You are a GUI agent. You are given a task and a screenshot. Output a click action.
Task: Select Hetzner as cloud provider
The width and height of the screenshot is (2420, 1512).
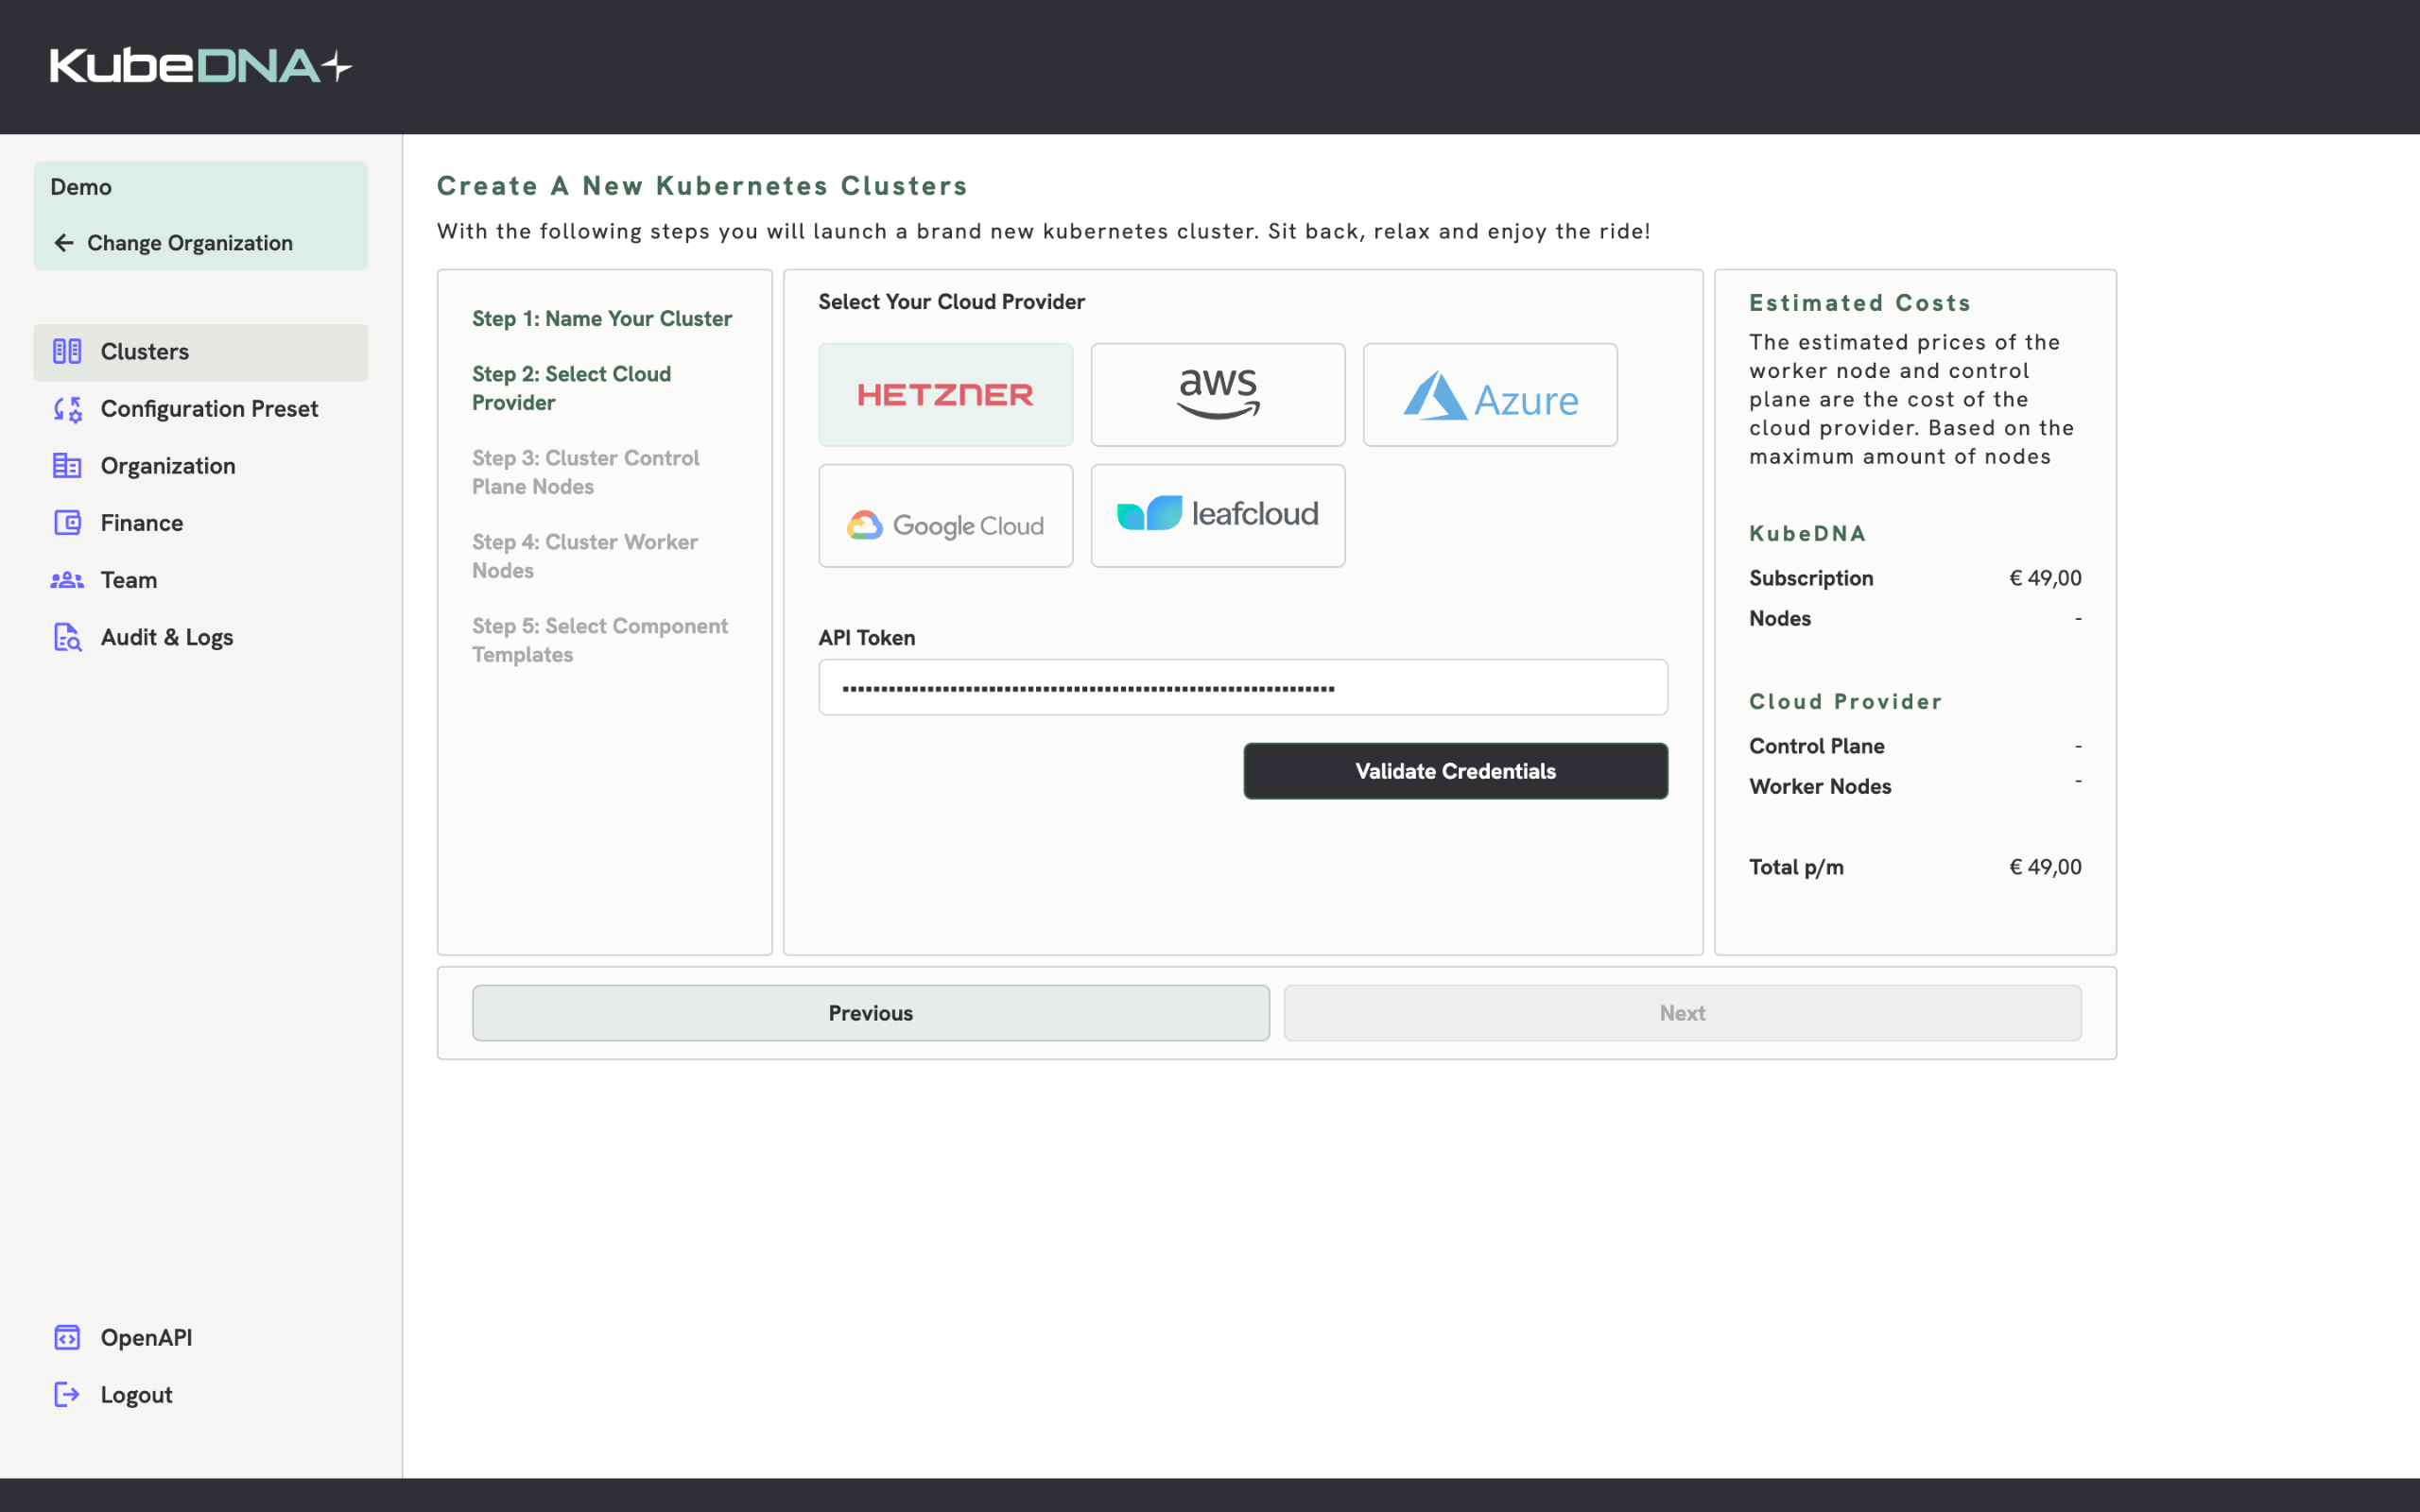click(945, 395)
